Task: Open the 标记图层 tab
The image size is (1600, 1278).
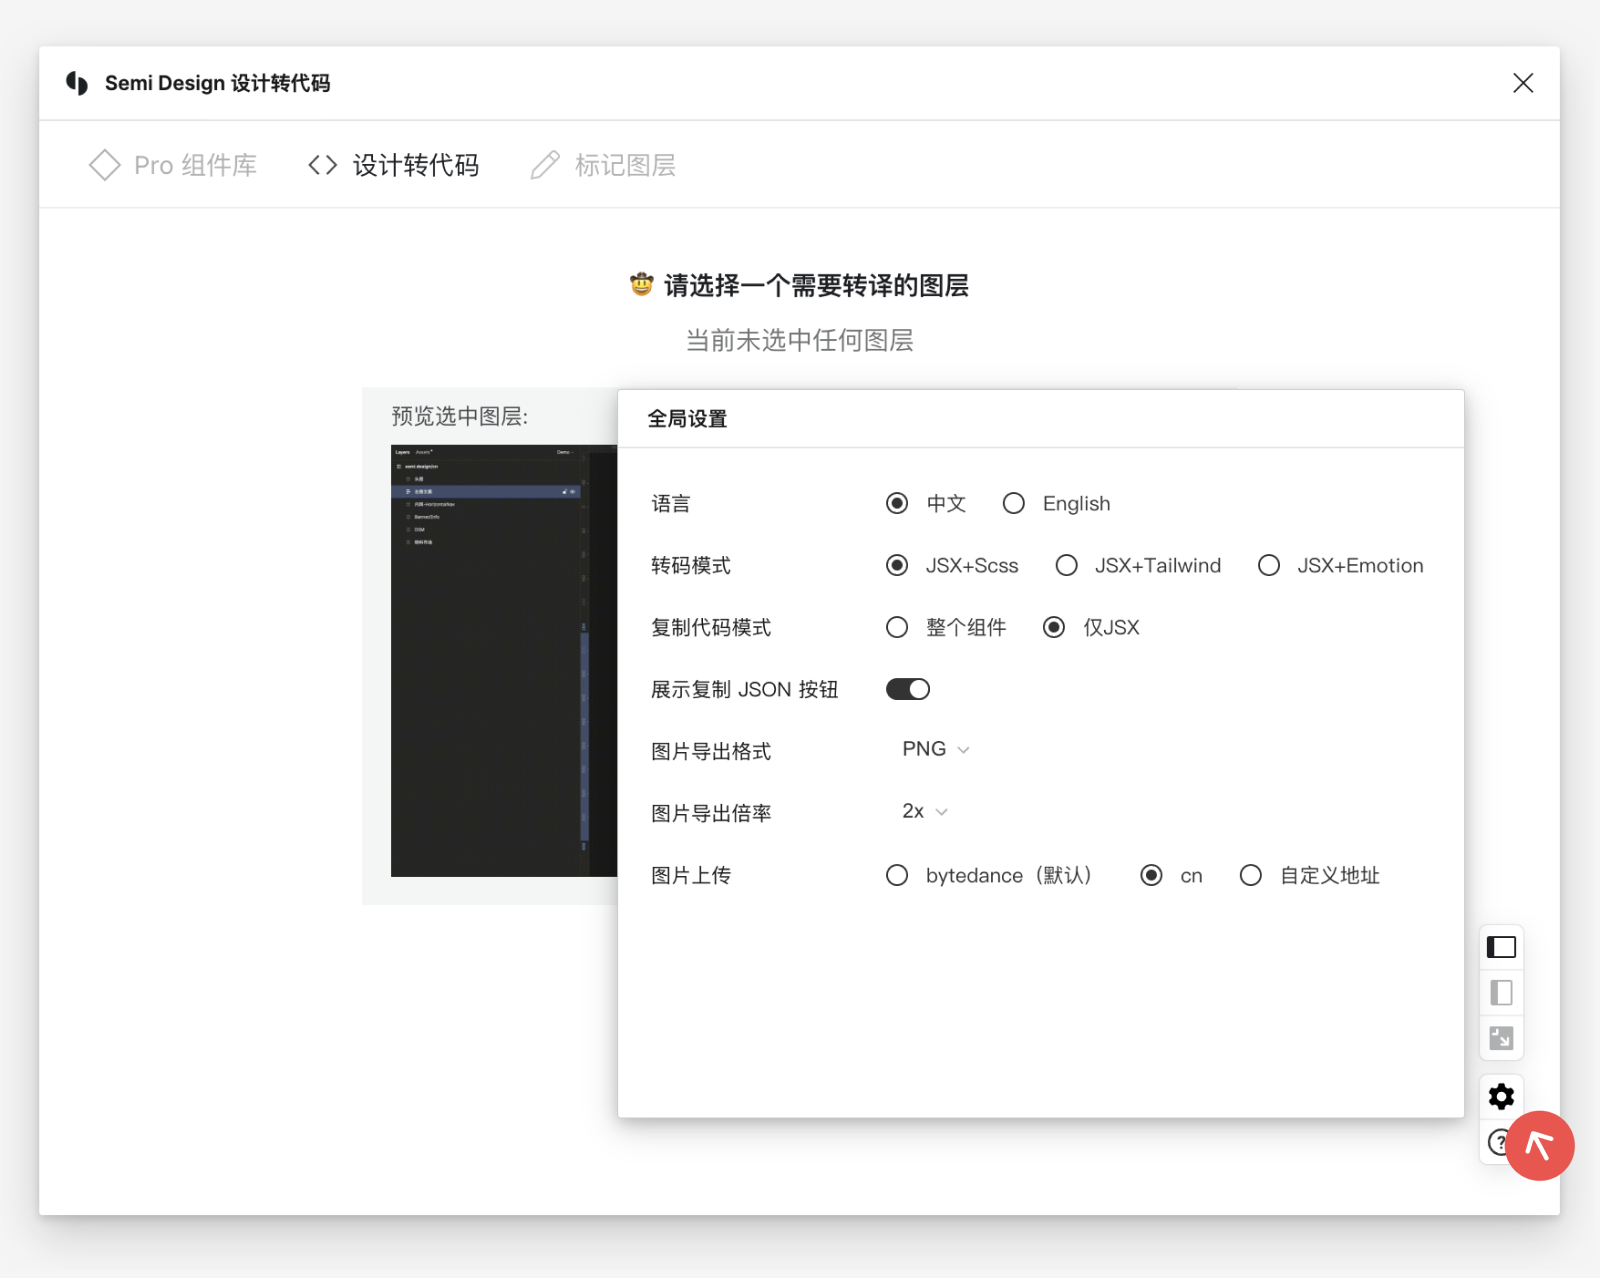Action: [x=603, y=165]
